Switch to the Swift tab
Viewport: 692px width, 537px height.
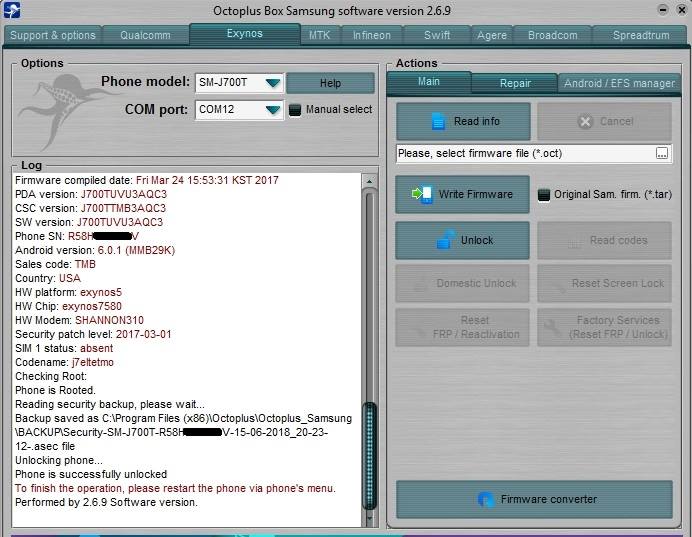(437, 35)
